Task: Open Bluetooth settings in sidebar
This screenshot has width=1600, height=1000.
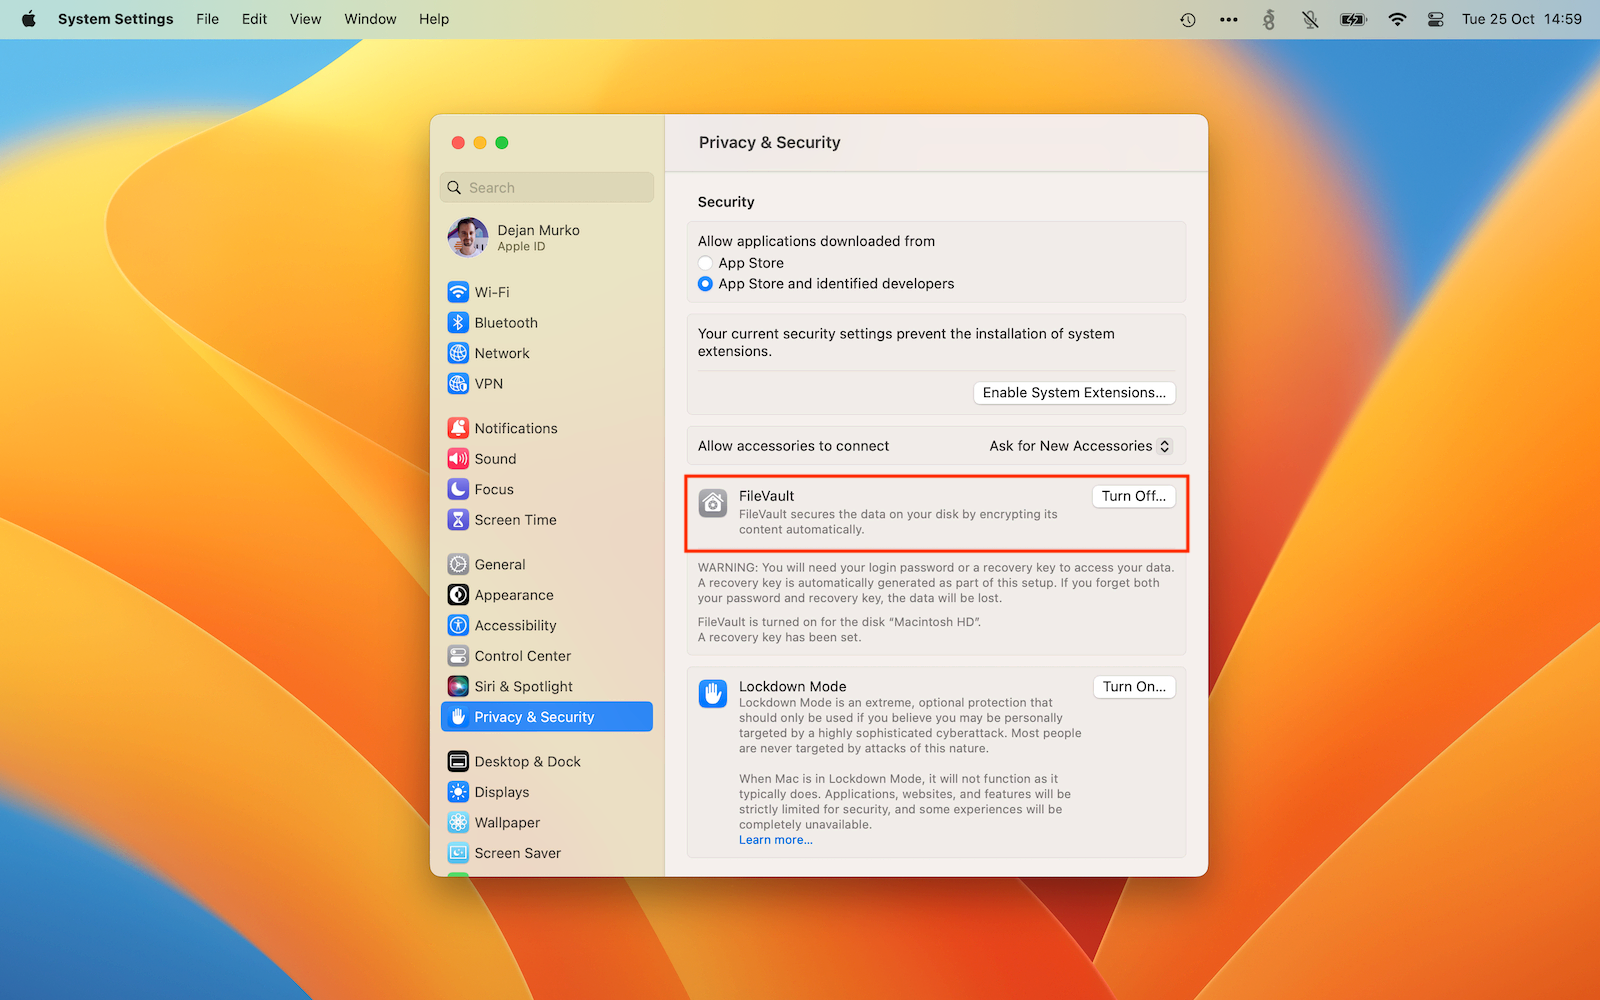Action: tap(505, 322)
